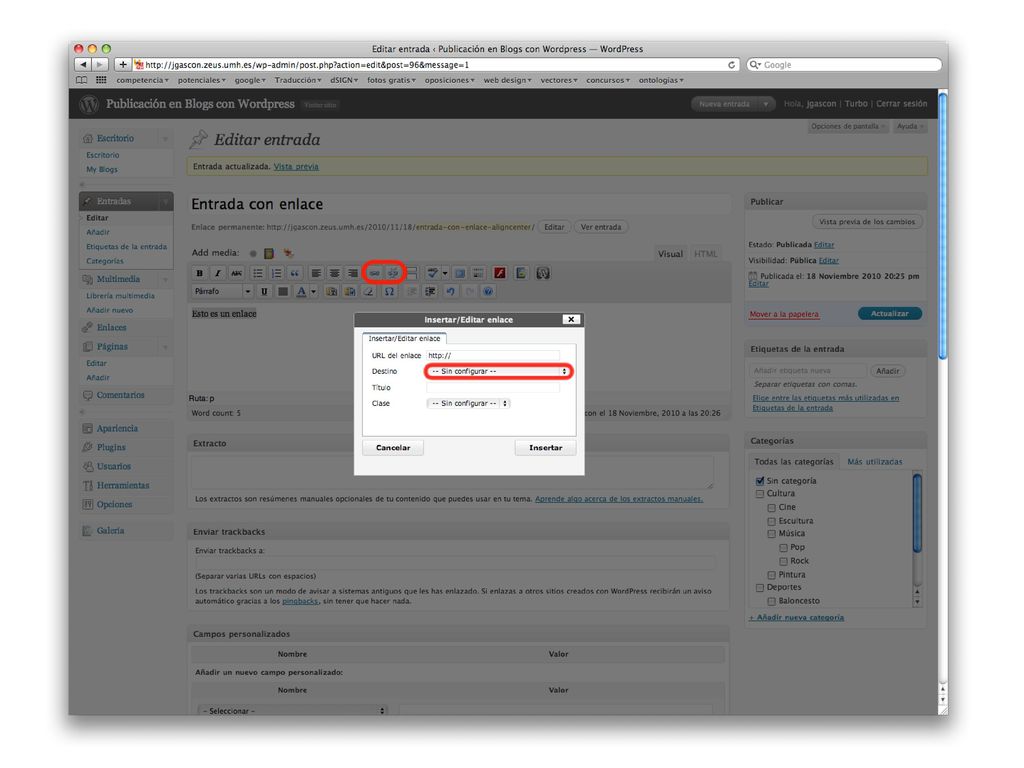Image resolution: width=1024 pixels, height=768 pixels.
Task: Check the Rock category
Action: (784, 561)
